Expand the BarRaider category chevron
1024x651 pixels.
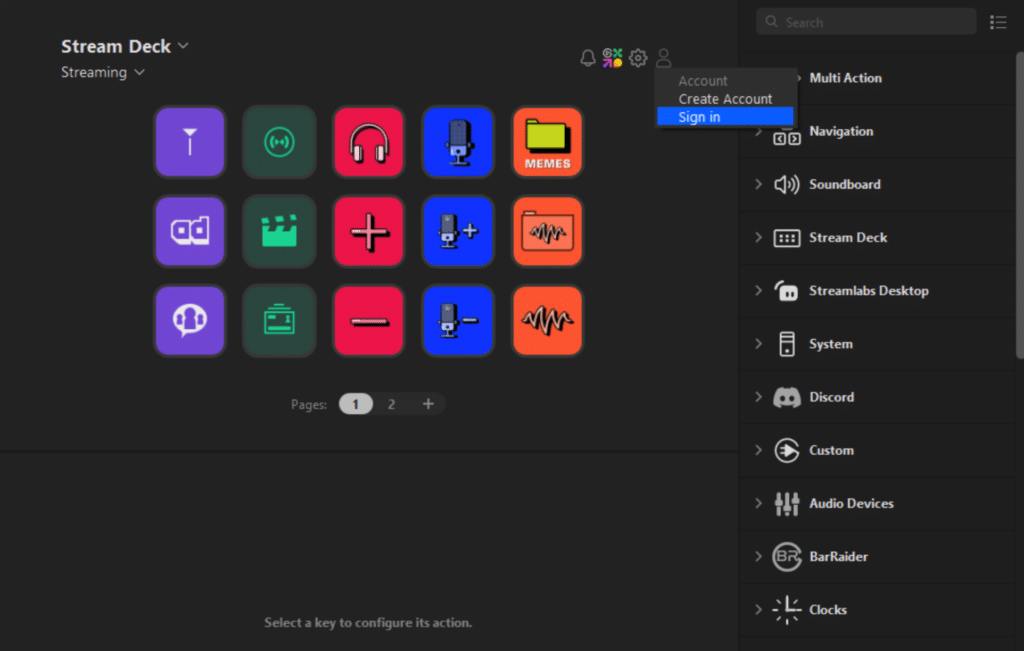[758, 557]
